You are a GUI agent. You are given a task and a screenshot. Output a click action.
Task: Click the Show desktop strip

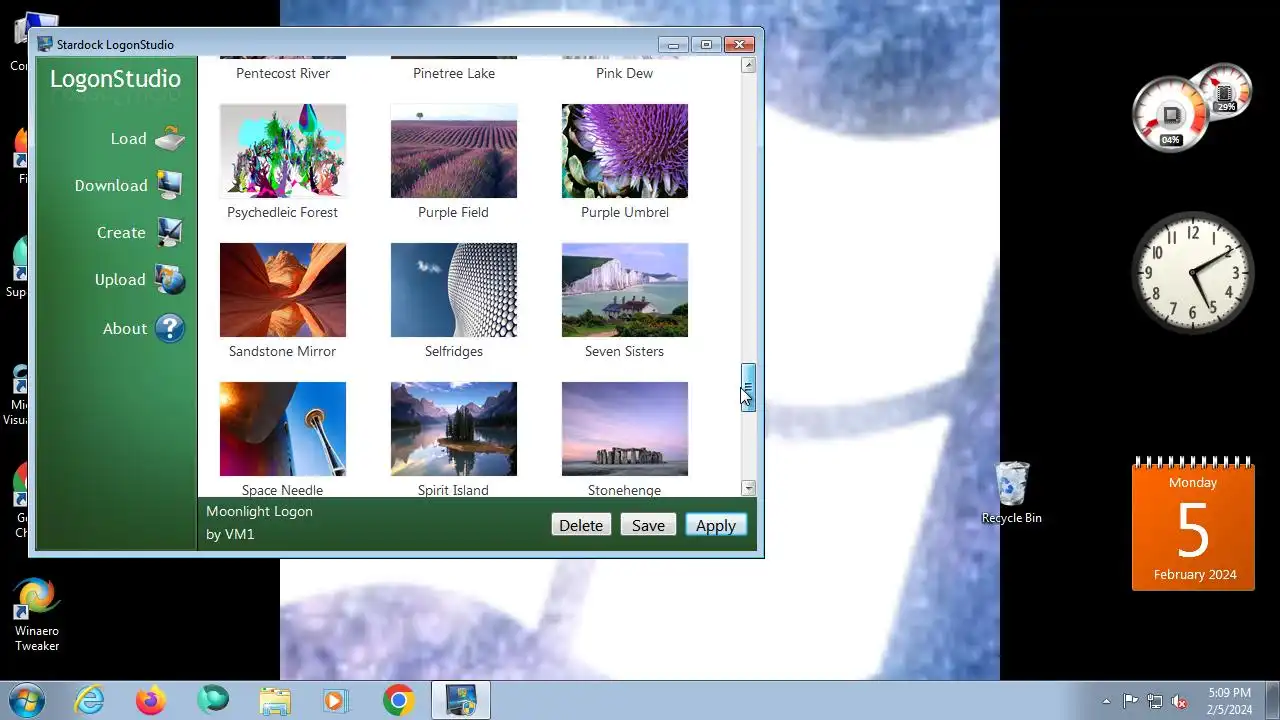click(x=1272, y=701)
